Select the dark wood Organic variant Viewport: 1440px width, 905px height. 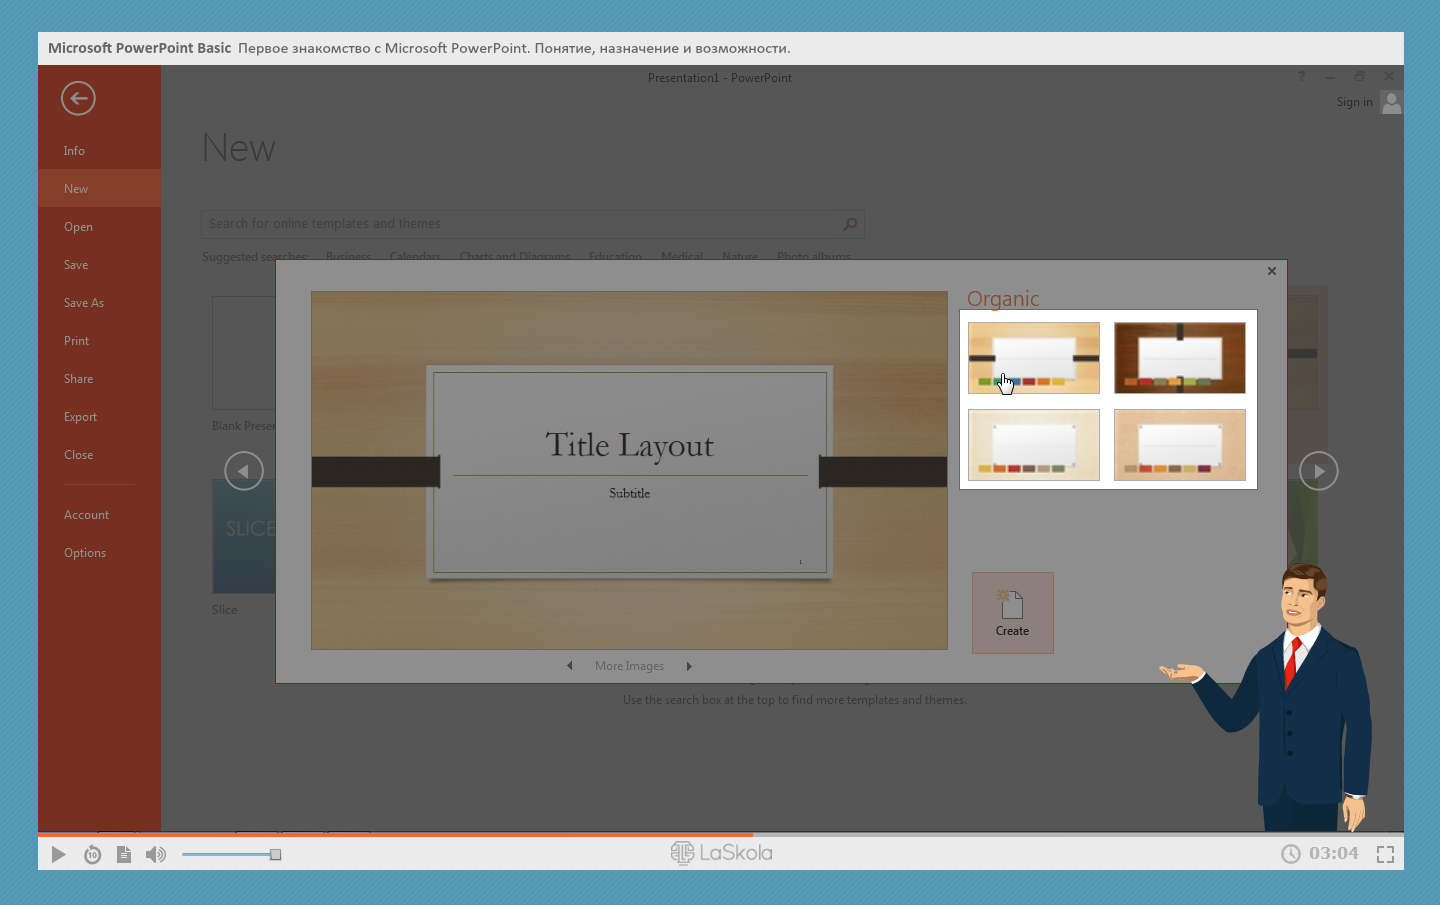pos(1179,358)
